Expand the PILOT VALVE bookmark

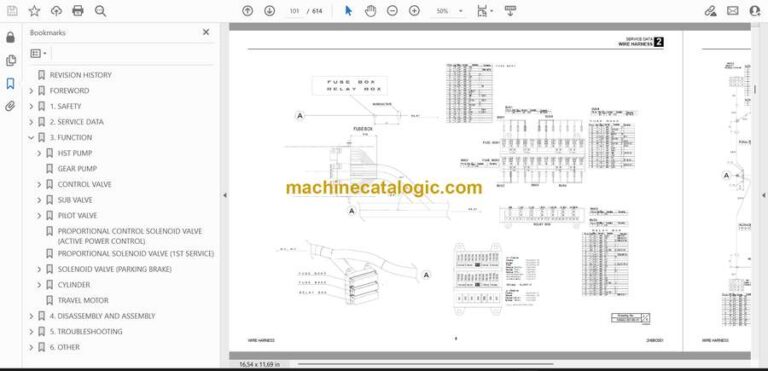39,216
